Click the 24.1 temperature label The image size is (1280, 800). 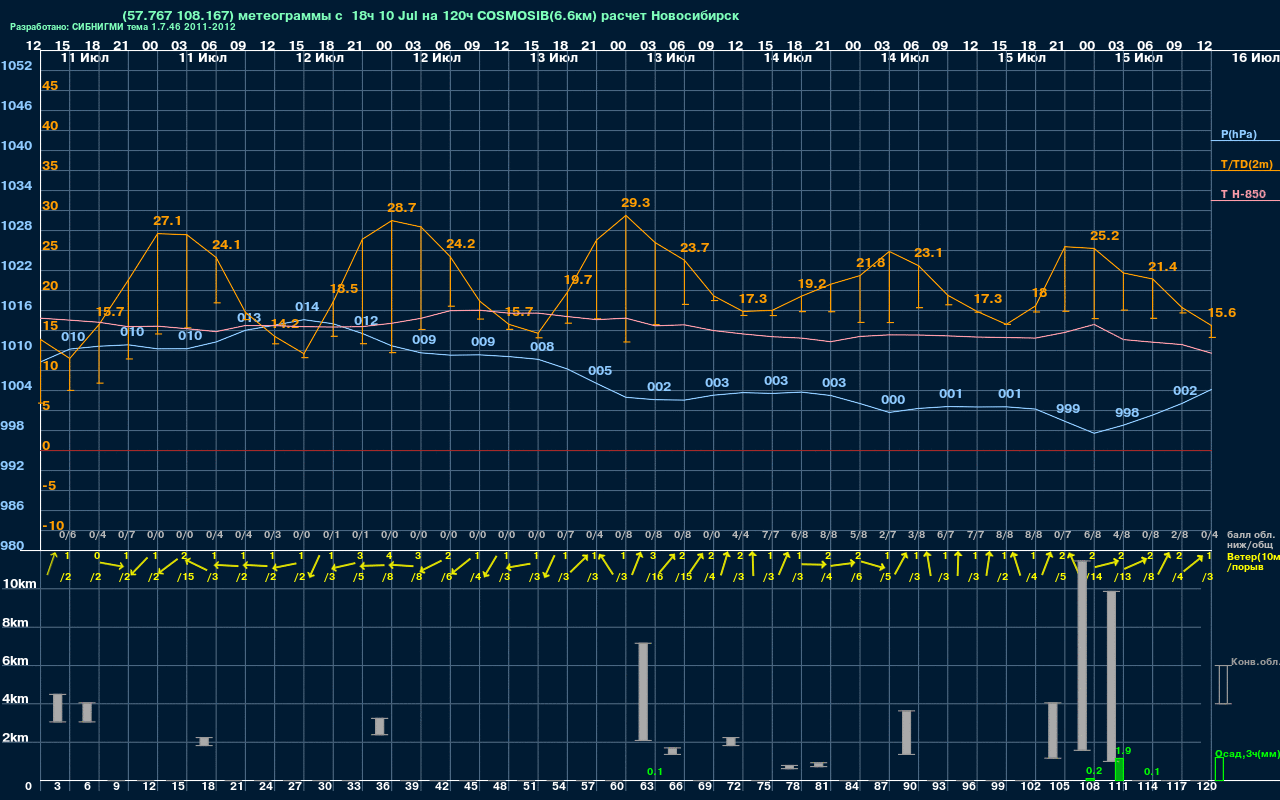pyautogui.click(x=226, y=245)
